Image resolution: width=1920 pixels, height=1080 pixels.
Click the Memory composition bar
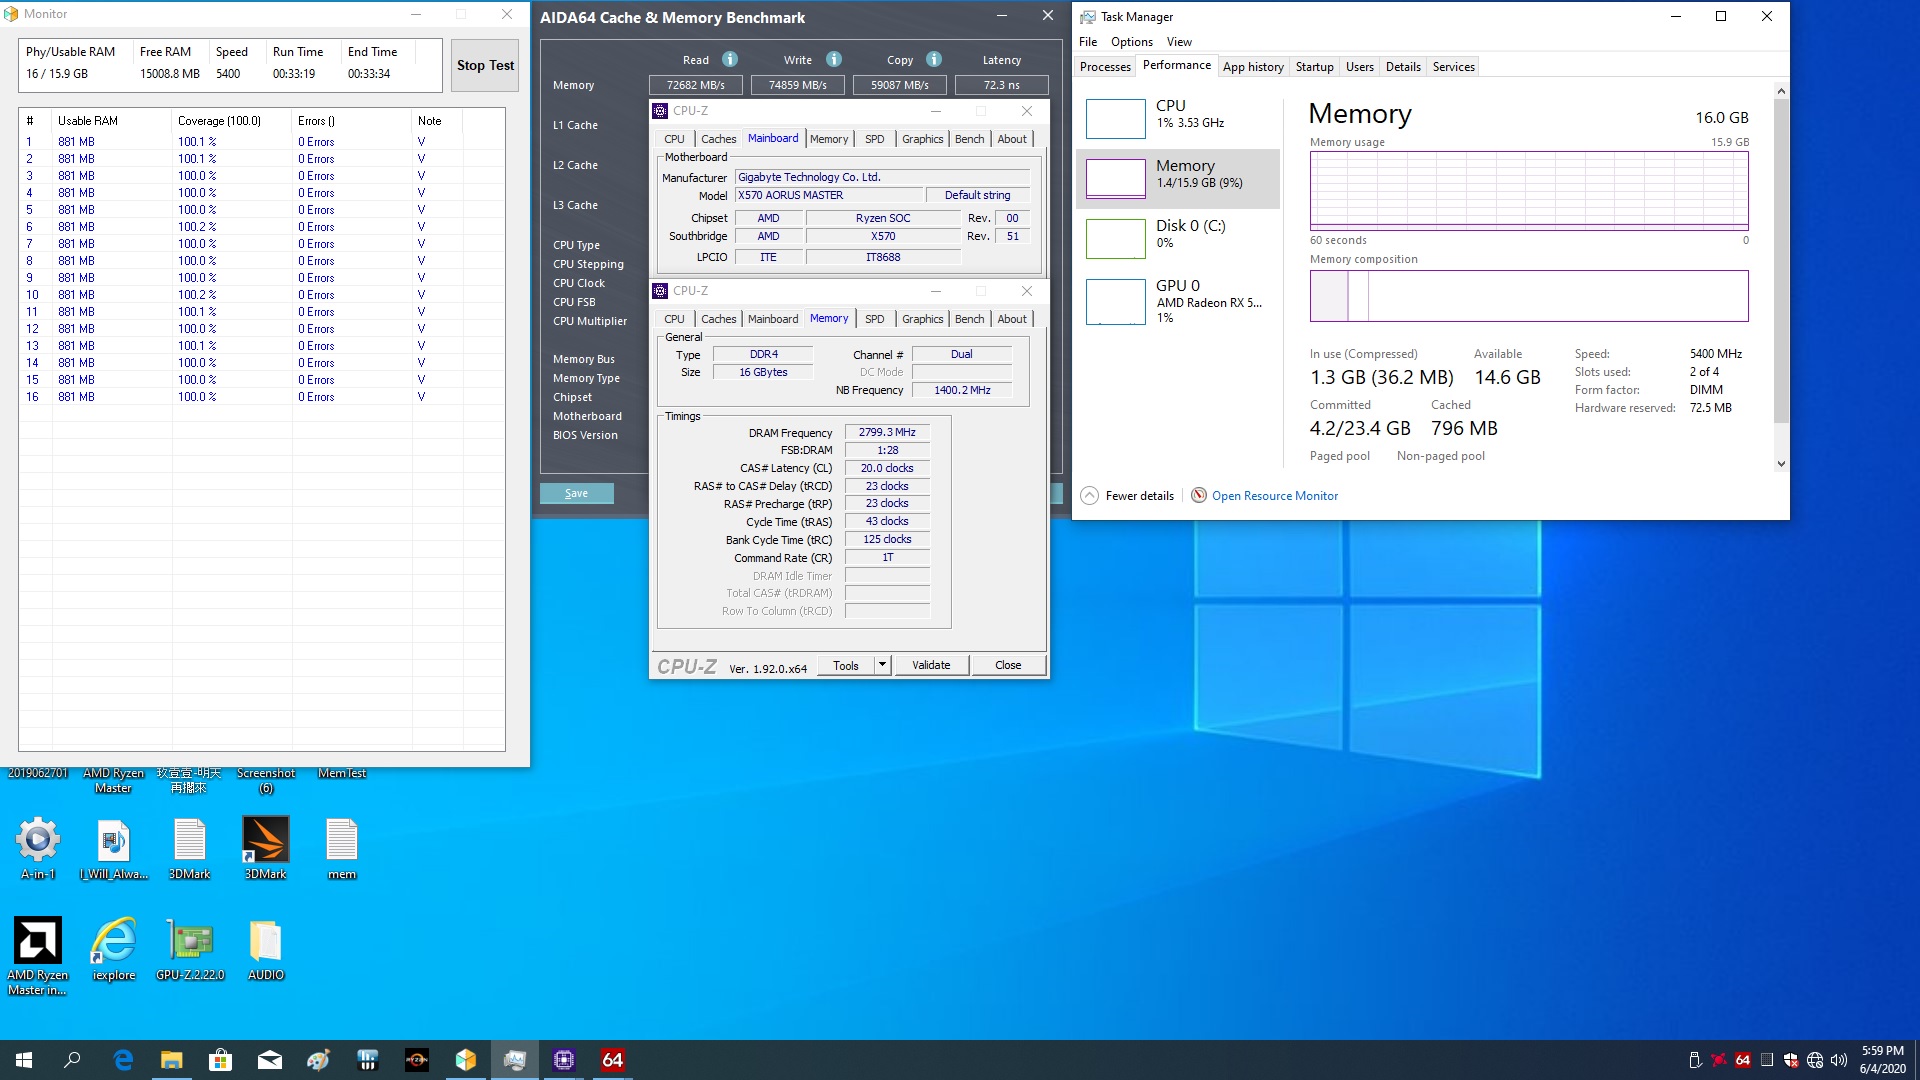1529,296
